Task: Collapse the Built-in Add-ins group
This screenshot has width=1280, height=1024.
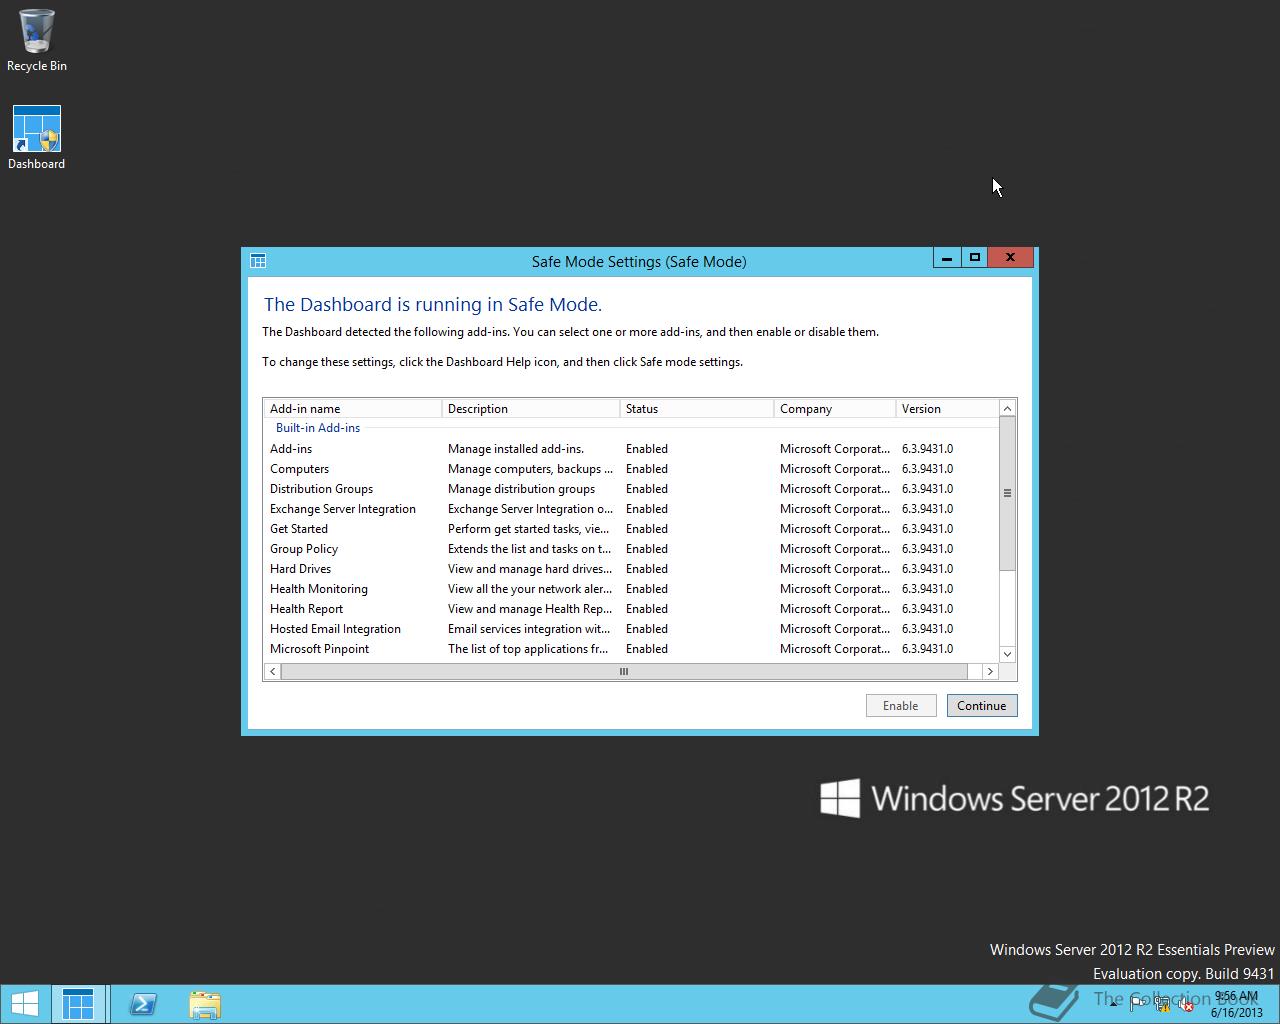Action: point(318,427)
